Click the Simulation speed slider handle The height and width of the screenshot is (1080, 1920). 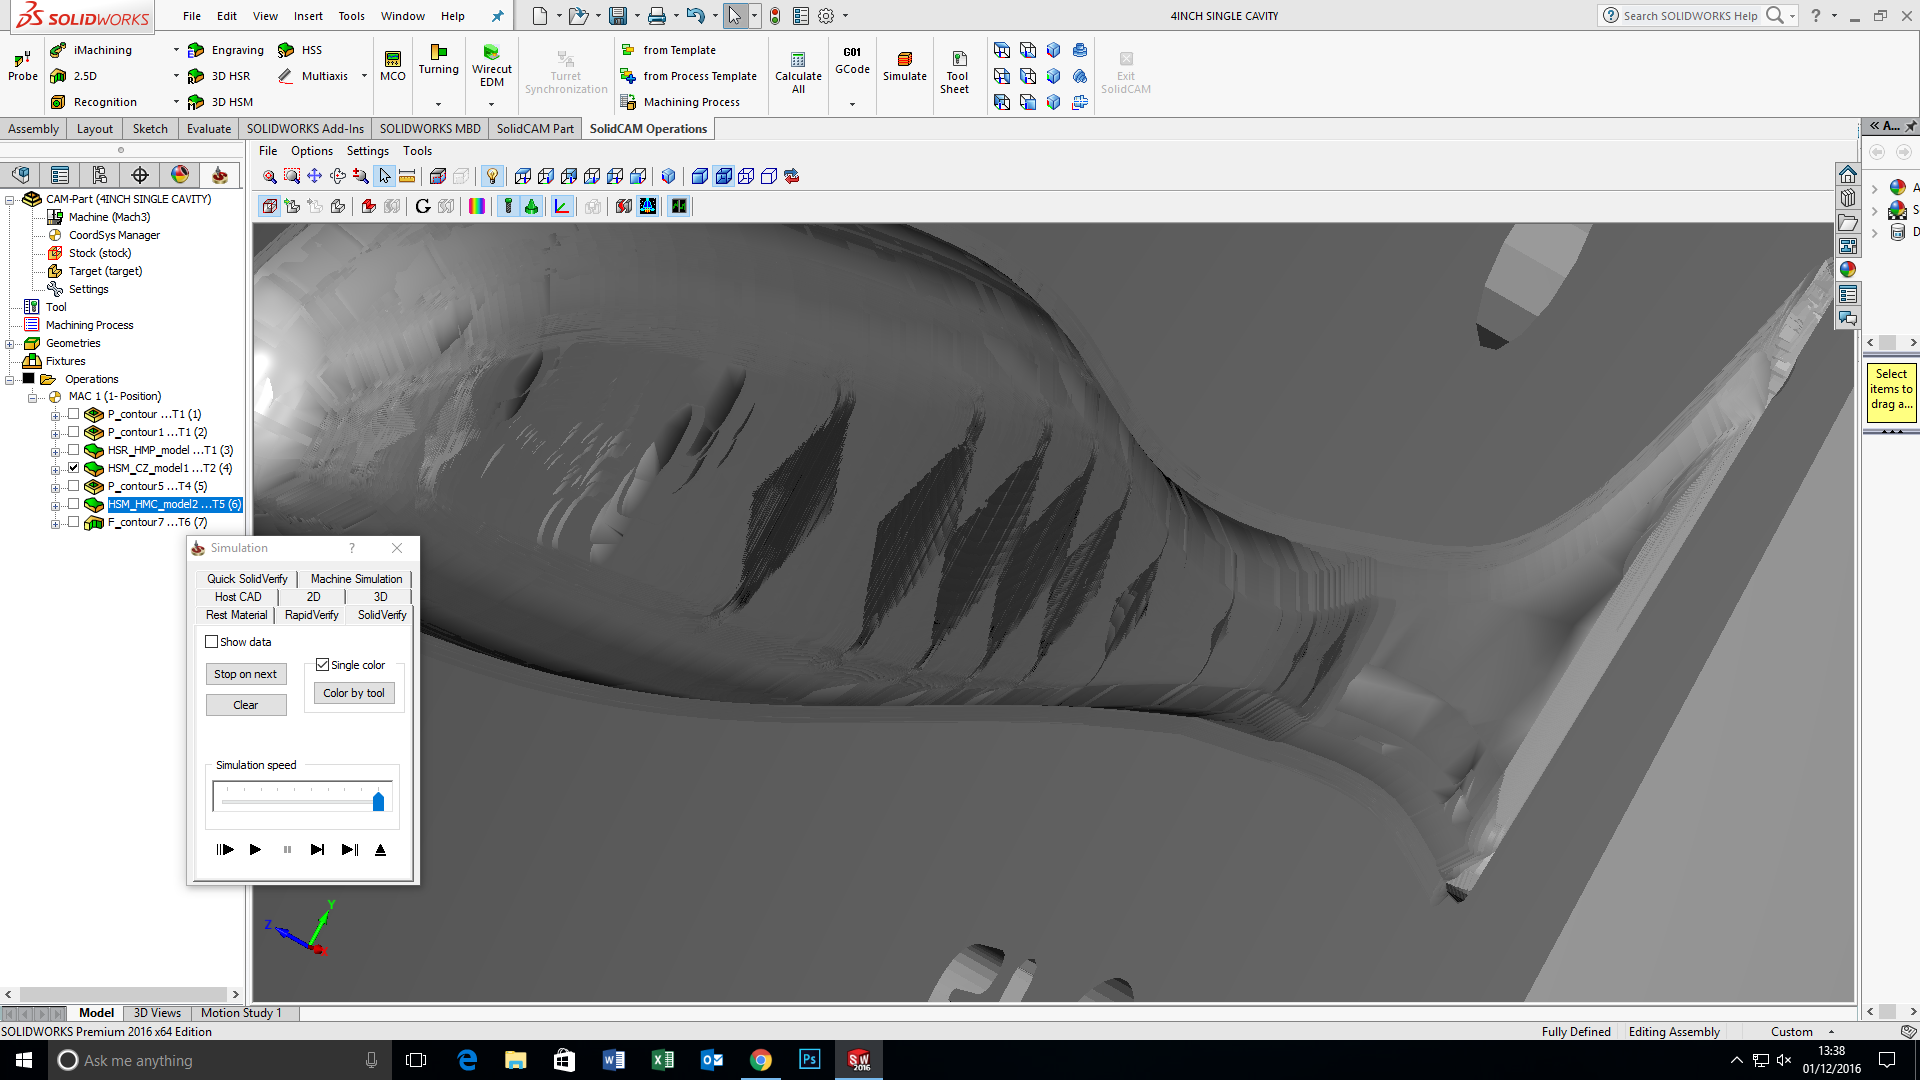(378, 801)
